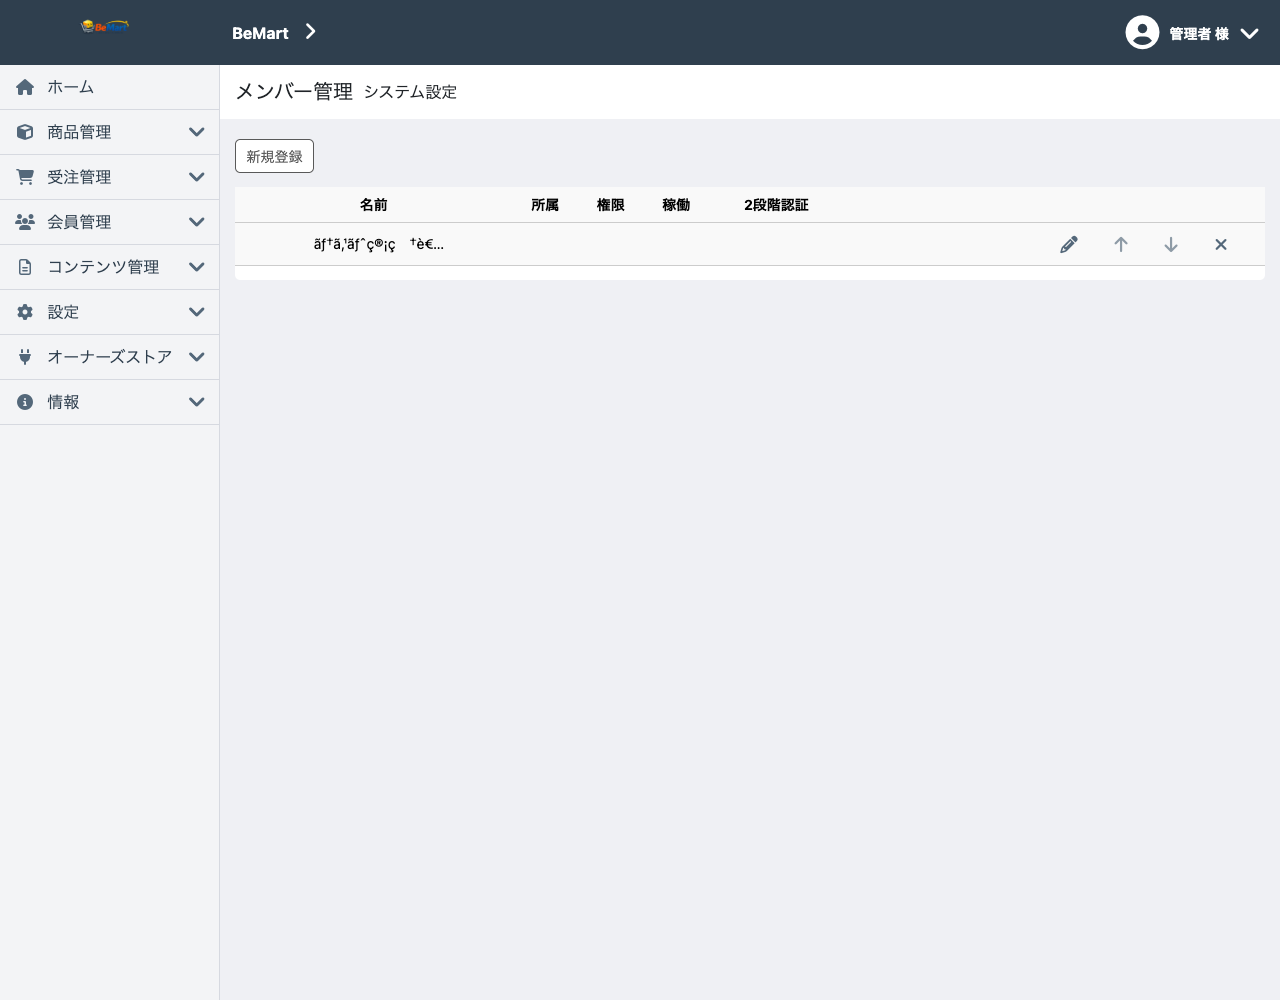The height and width of the screenshot is (1000, 1280).
Task: Click the admin user avatar icon
Action: pyautogui.click(x=1142, y=32)
